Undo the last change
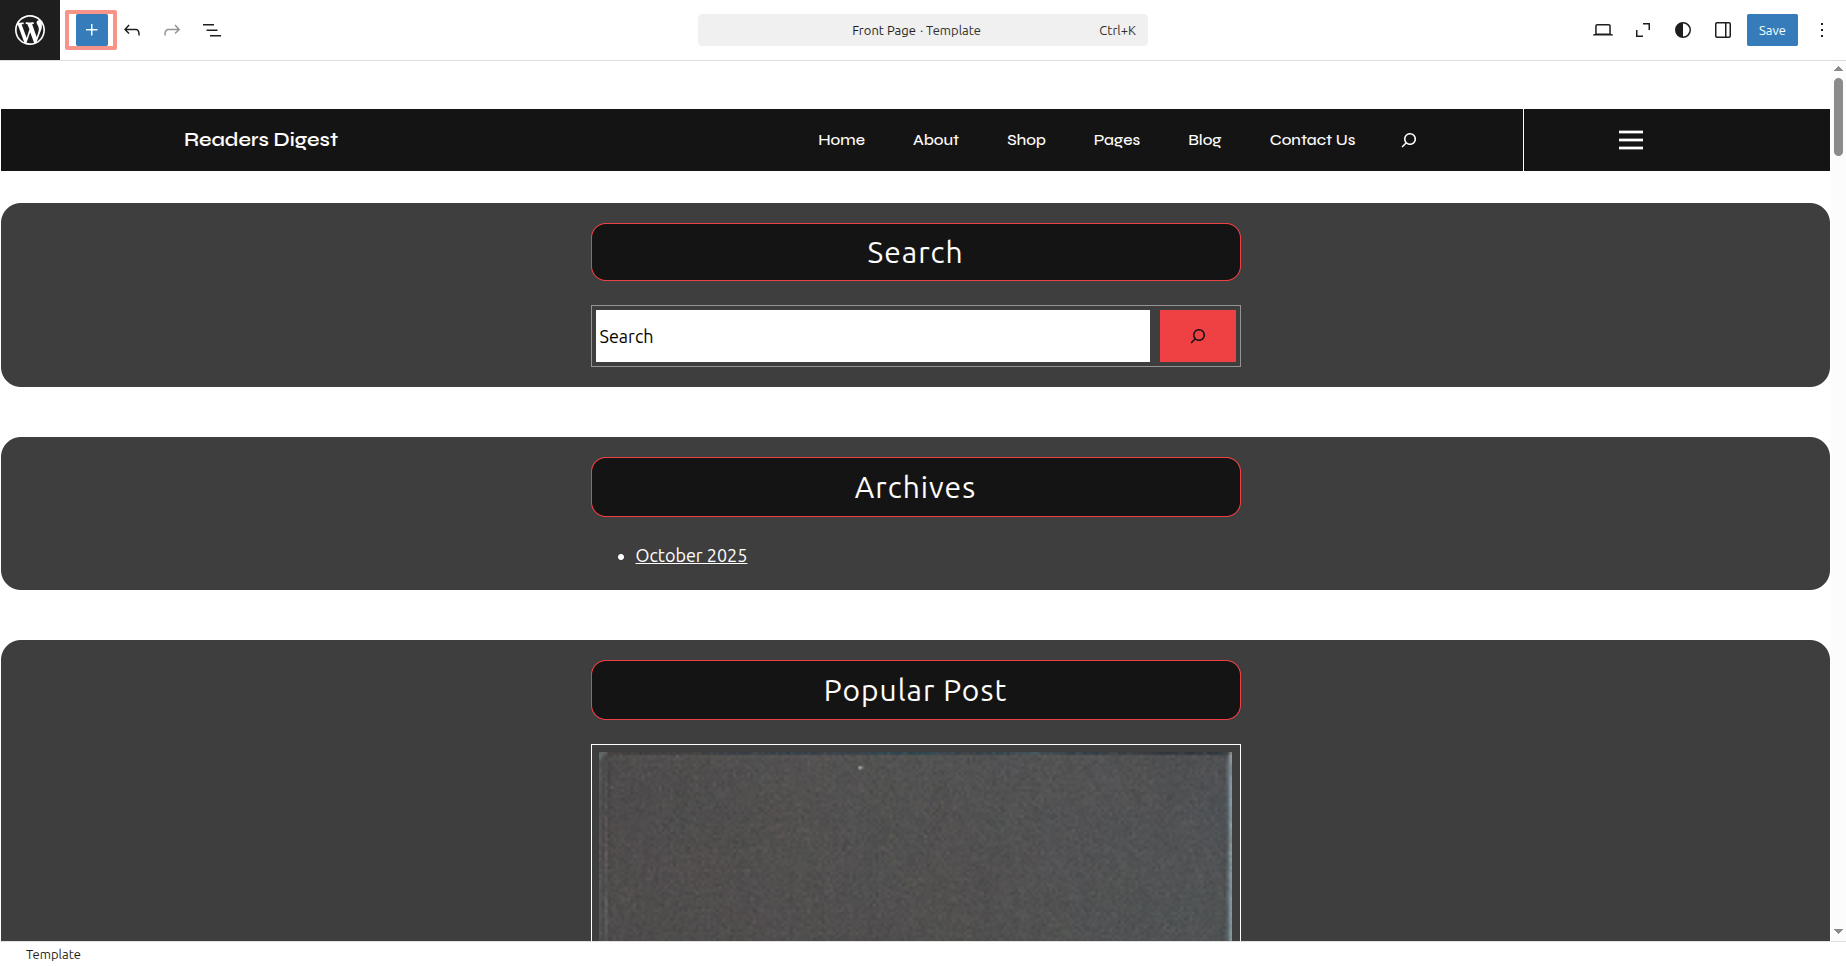The width and height of the screenshot is (1846, 966). (132, 30)
